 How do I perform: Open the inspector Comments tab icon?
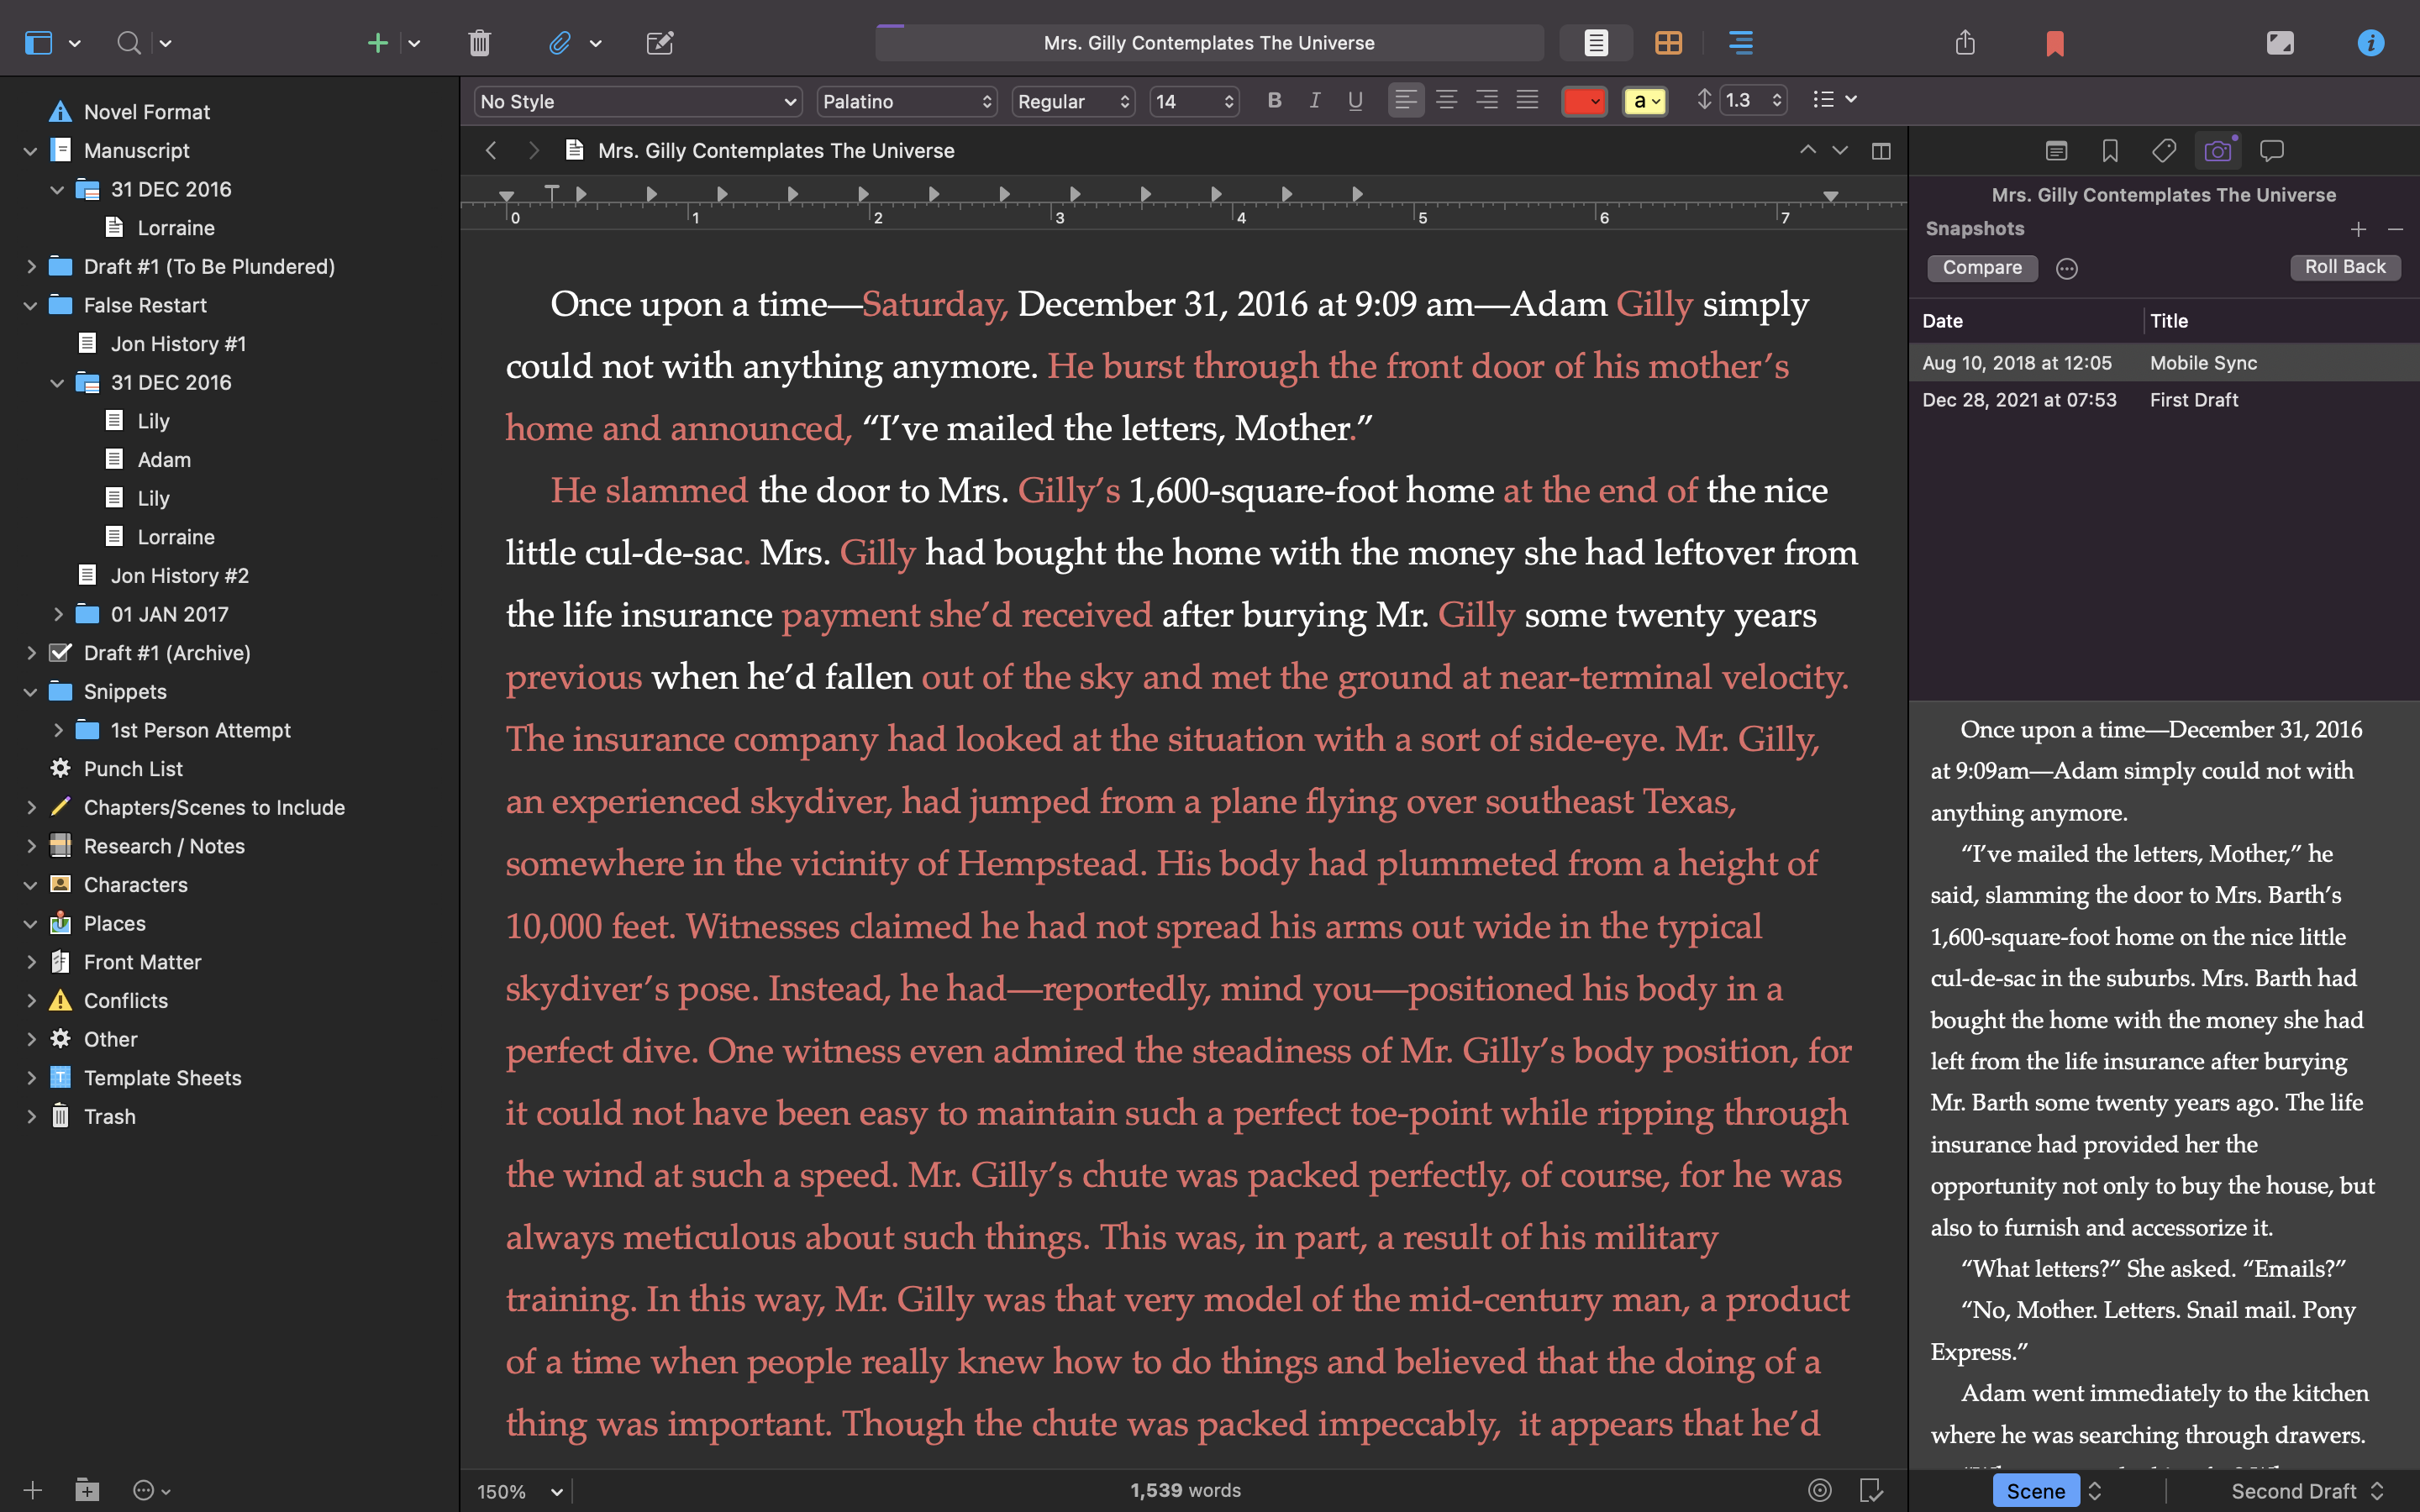[2272, 151]
